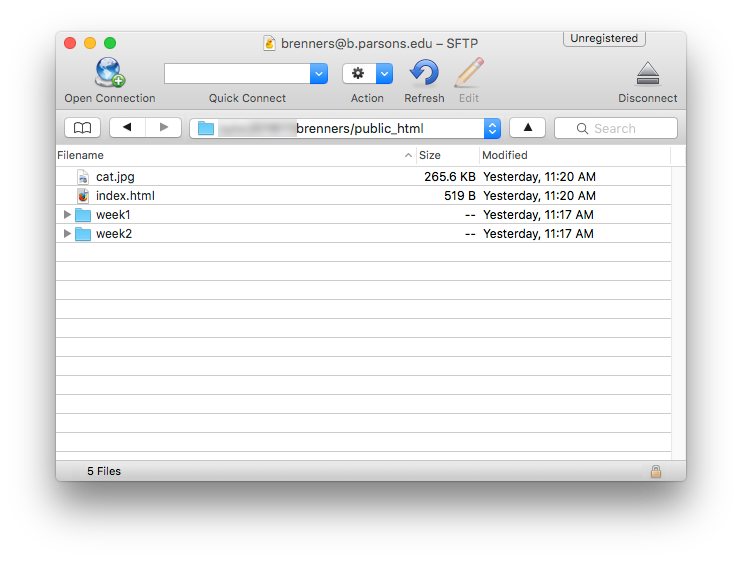Viewport: 742px width, 561px height.
Task: Click the 5 Files status text
Action: pyautogui.click(x=104, y=471)
